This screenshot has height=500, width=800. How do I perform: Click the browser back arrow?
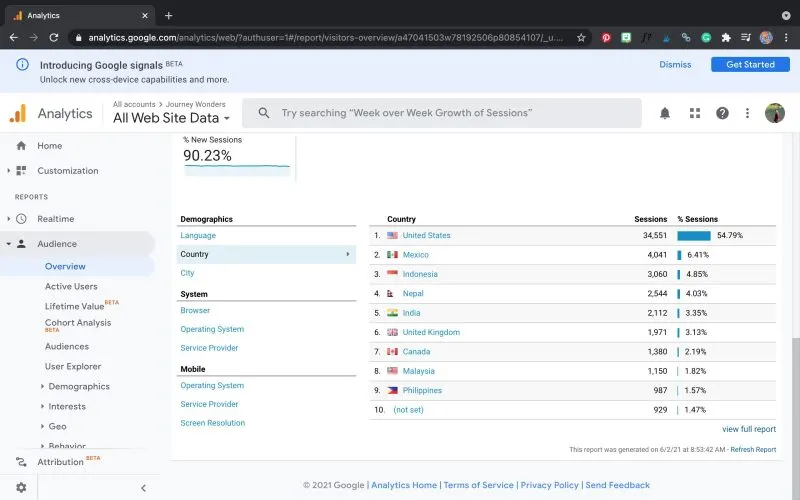click(x=14, y=38)
